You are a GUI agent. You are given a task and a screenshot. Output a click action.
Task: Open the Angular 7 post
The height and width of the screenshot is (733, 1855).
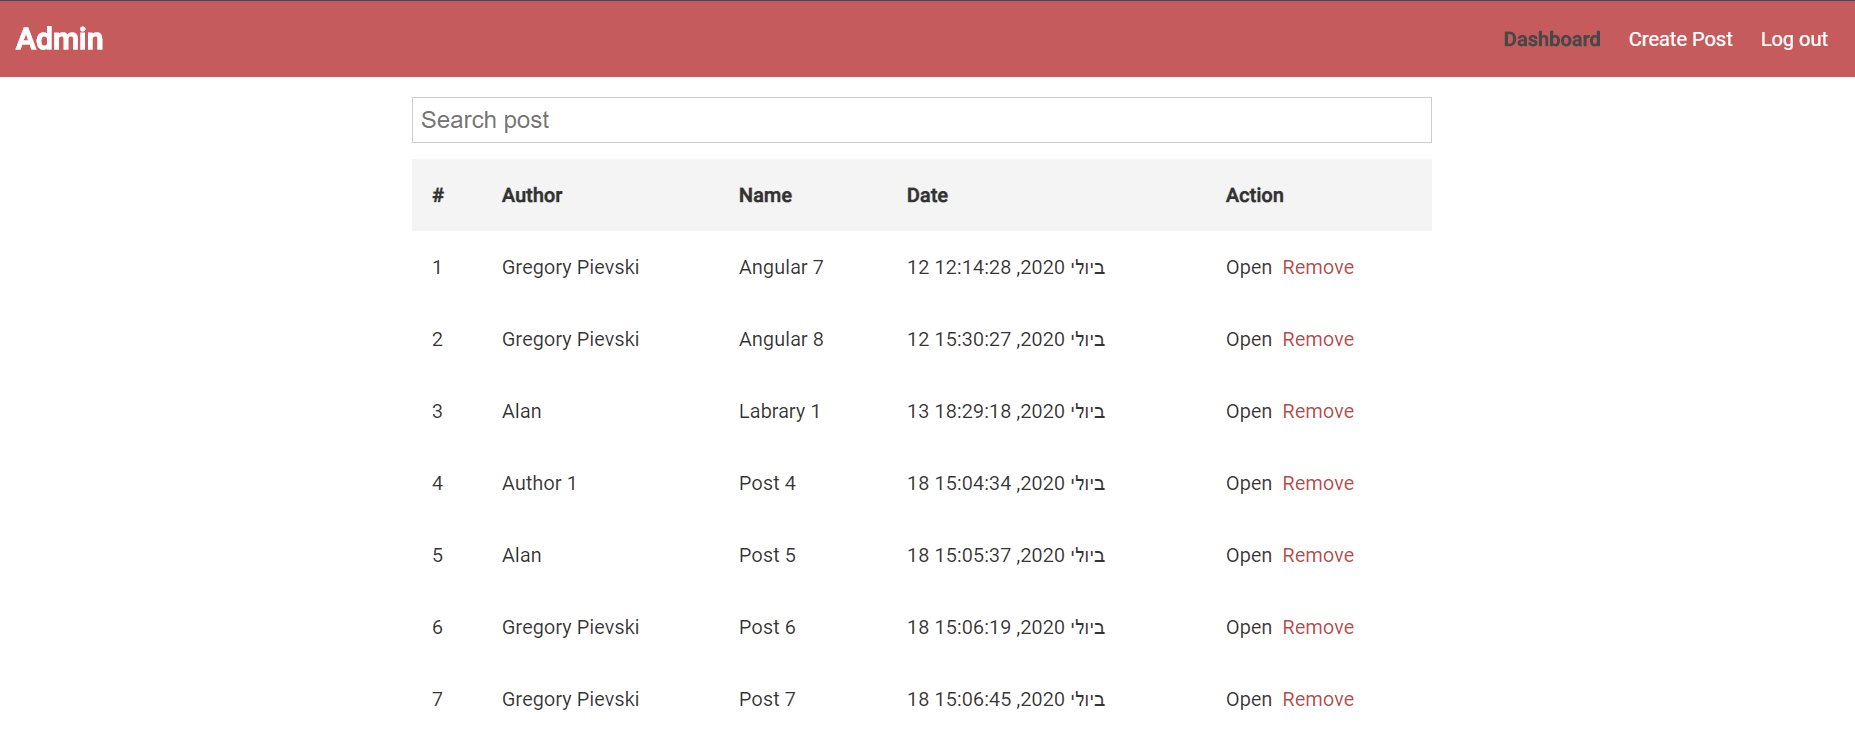coord(1248,267)
